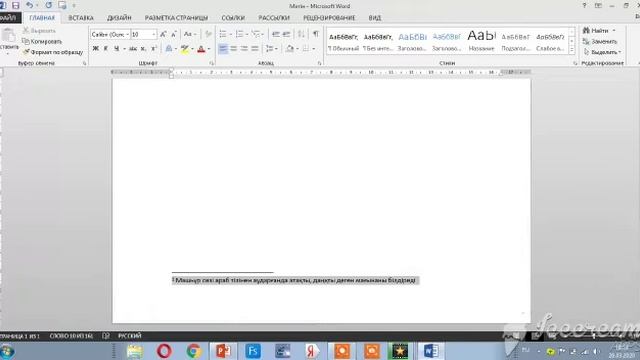Click Вырезать button

[x=39, y=31]
